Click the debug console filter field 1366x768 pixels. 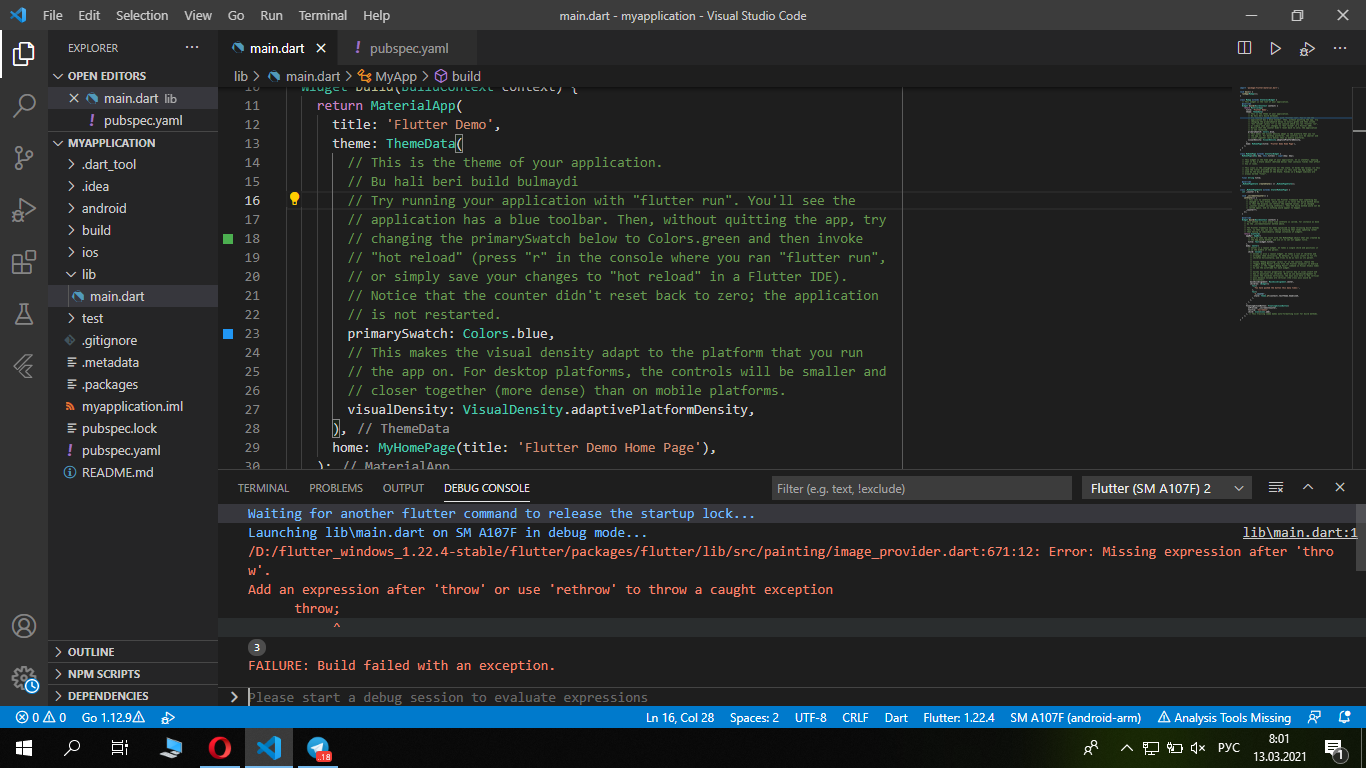[x=921, y=488]
